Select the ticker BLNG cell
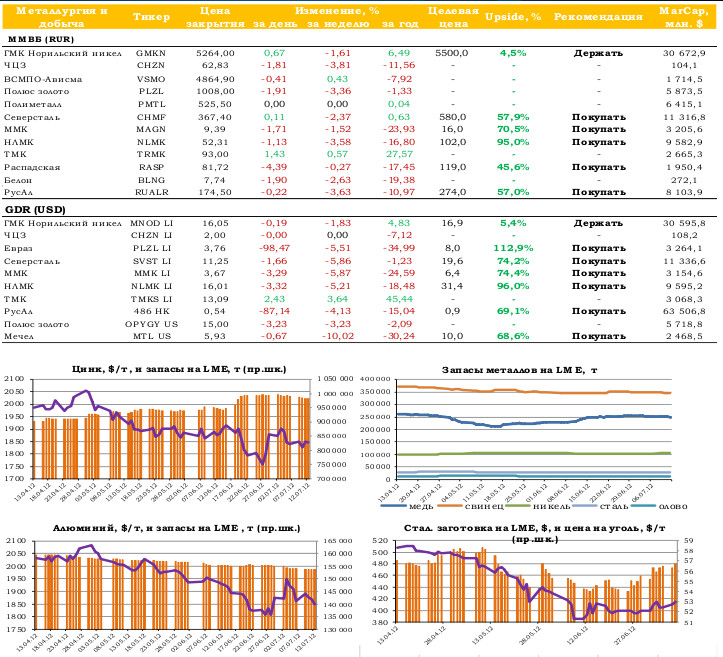This screenshot has width=723, height=657. [x=151, y=180]
